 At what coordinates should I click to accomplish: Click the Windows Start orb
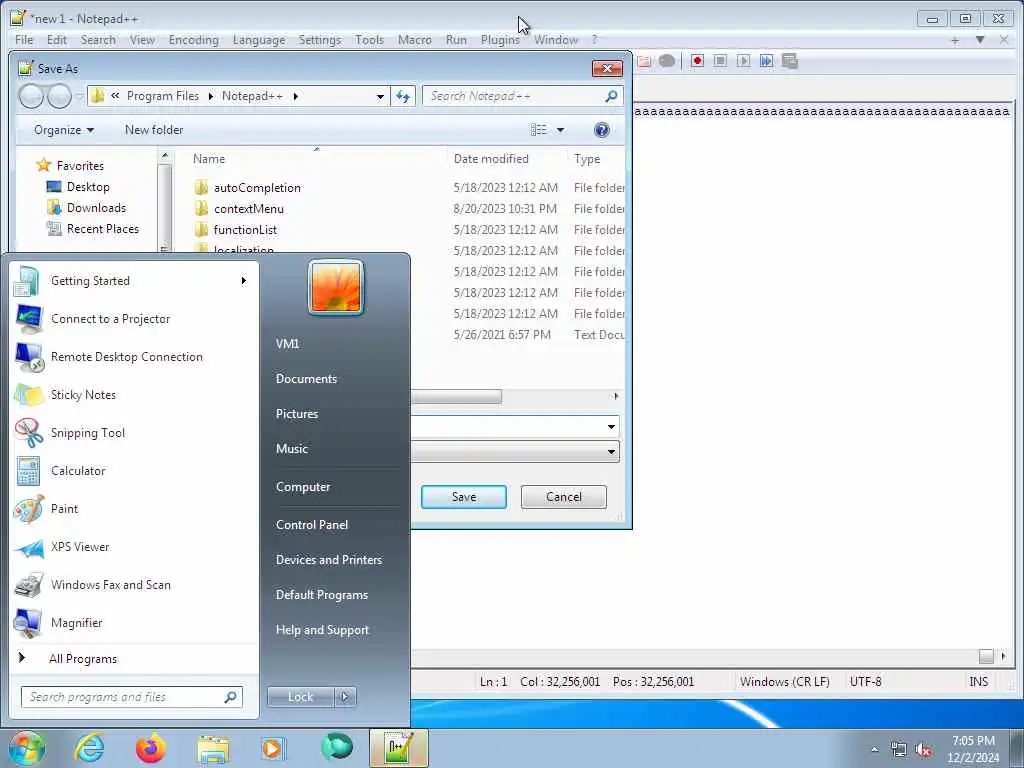27,748
